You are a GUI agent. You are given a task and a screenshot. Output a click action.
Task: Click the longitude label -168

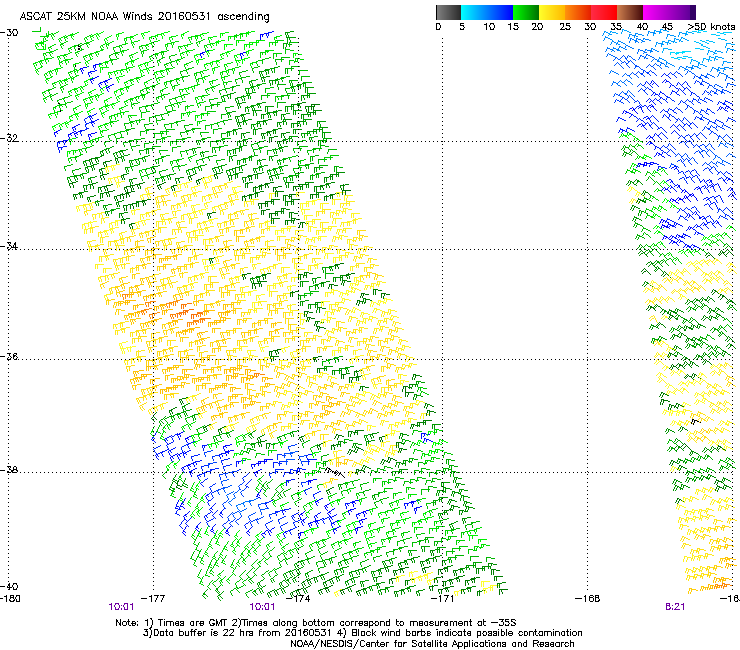point(588,599)
